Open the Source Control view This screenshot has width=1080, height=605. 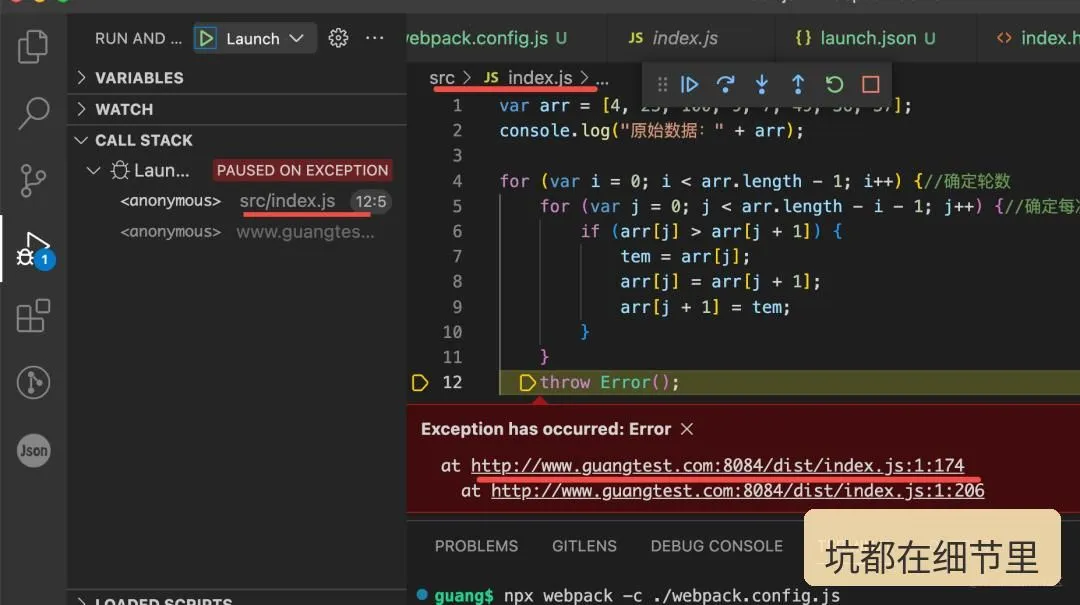click(32, 181)
